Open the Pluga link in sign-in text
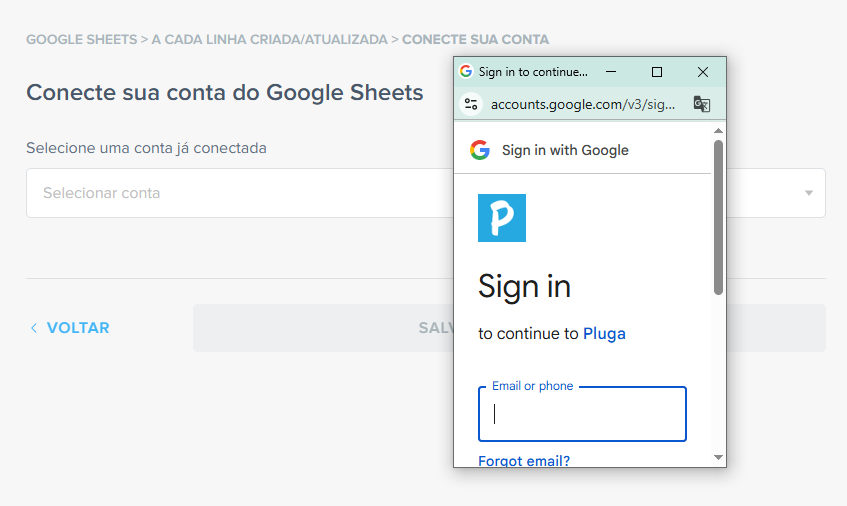 click(x=604, y=334)
